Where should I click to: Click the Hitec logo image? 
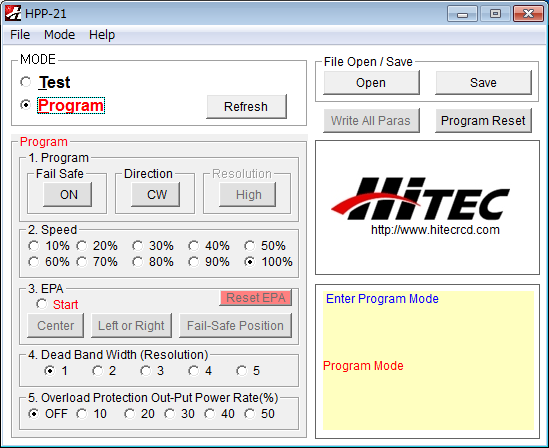[x=420, y=198]
